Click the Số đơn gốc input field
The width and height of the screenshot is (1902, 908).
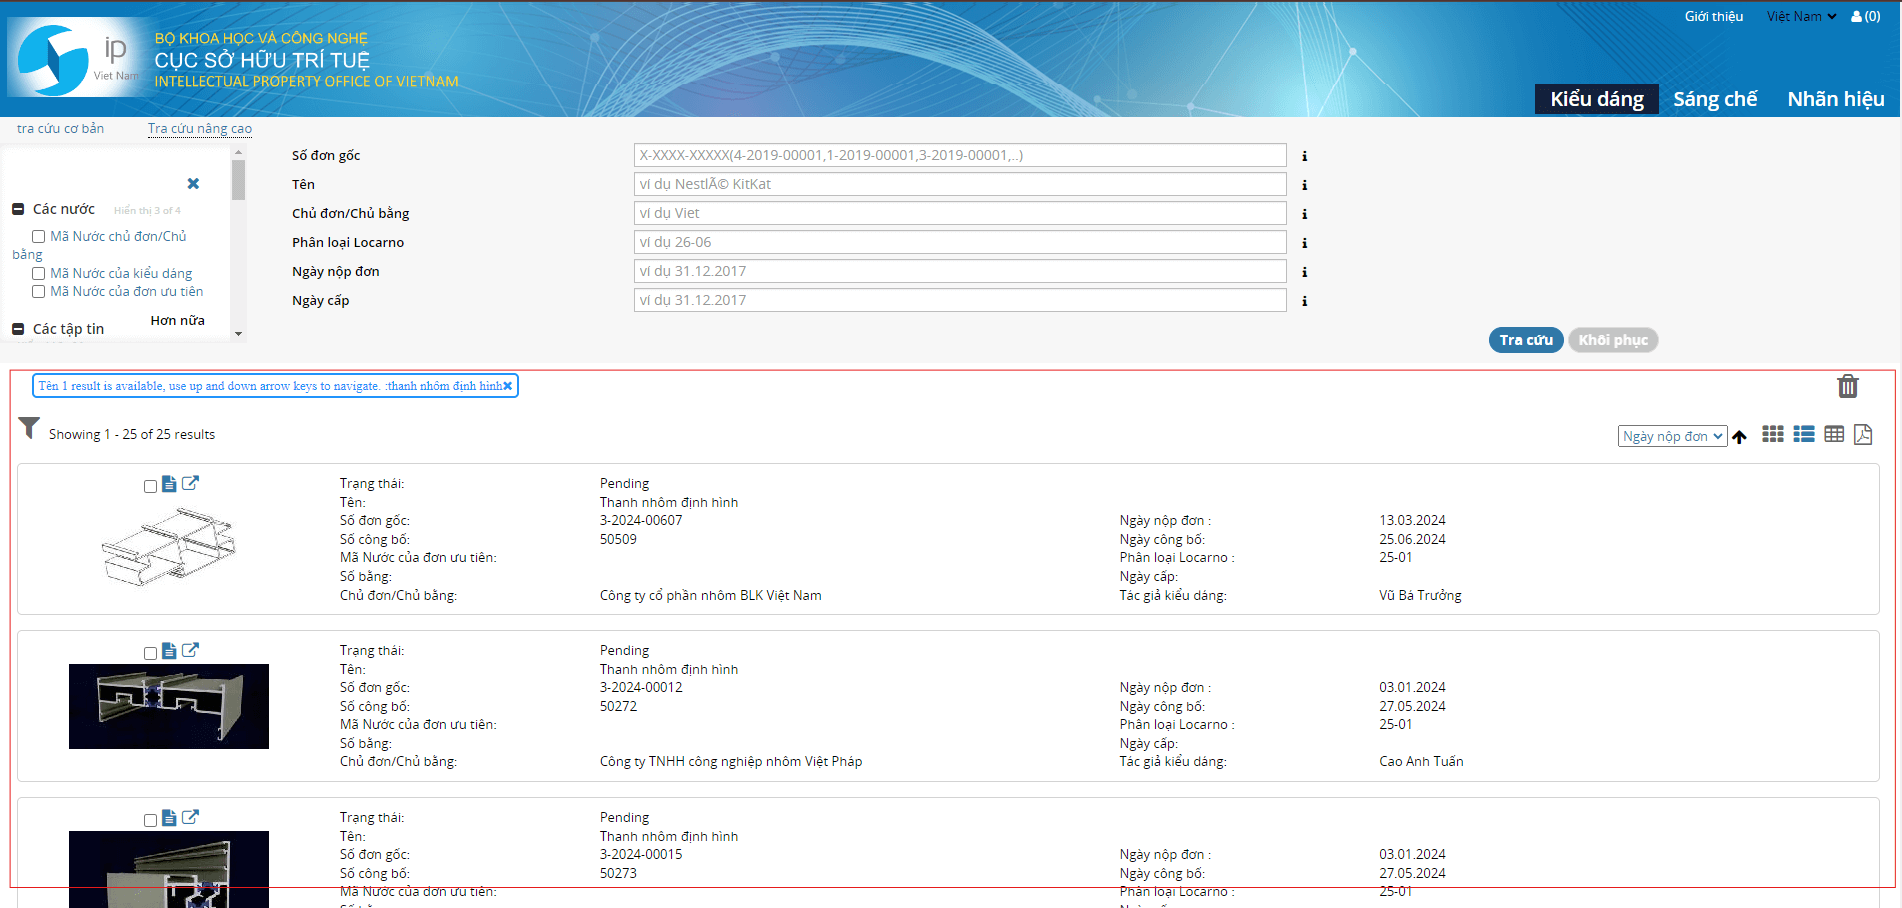(959, 155)
